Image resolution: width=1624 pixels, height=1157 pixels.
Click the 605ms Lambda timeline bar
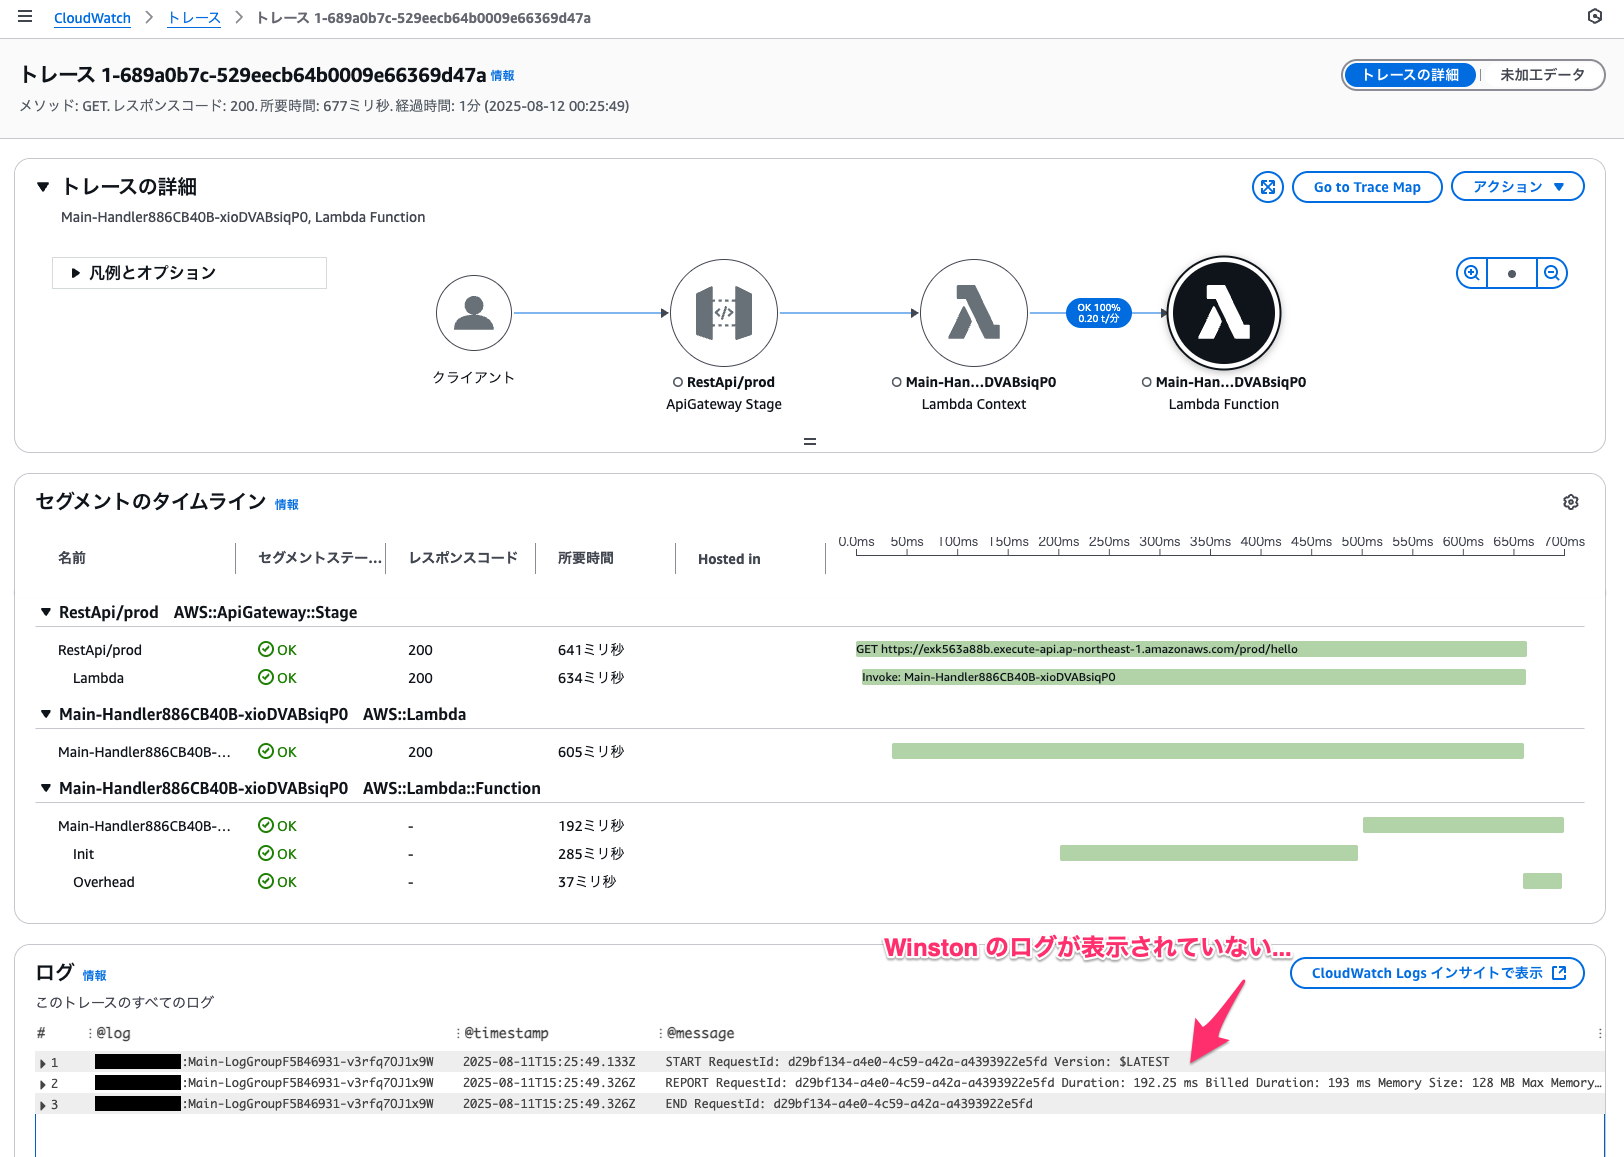[1208, 751]
